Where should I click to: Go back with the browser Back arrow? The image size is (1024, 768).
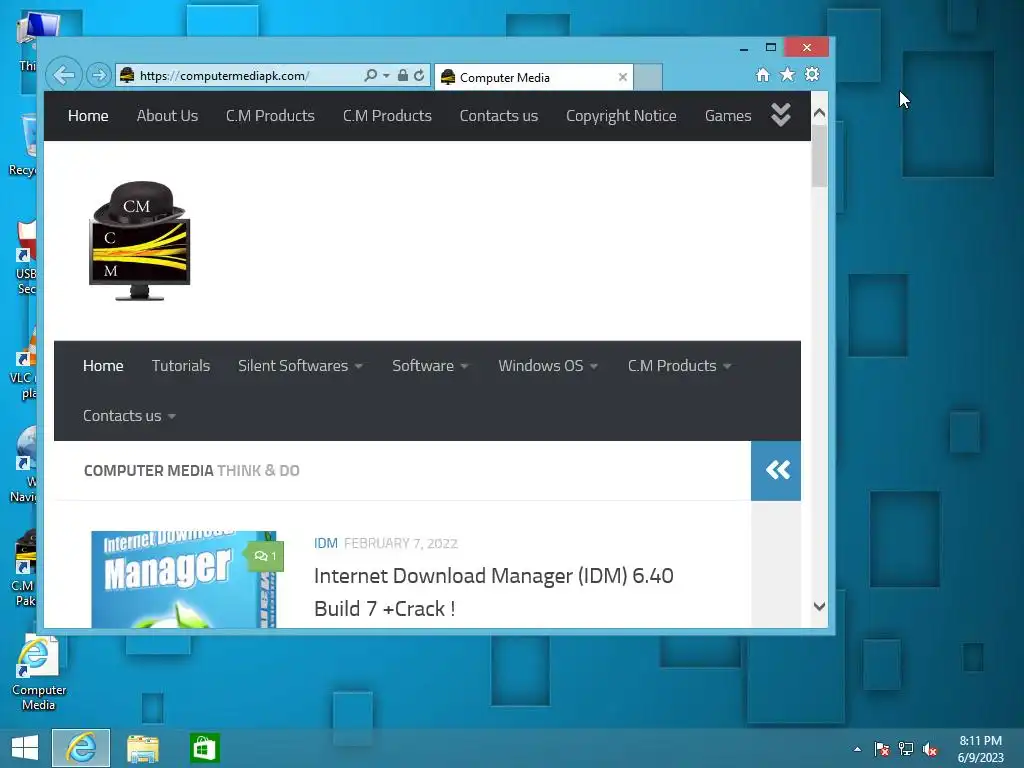[x=64, y=75]
